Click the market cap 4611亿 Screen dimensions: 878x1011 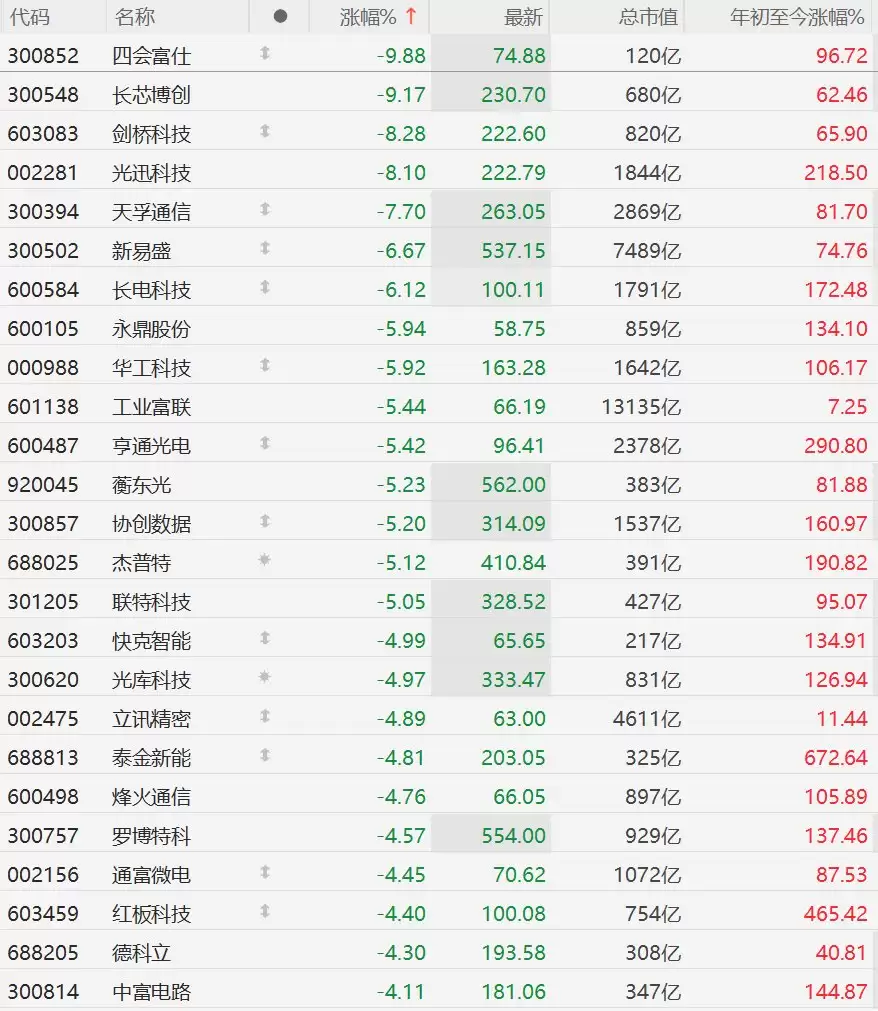[647, 719]
